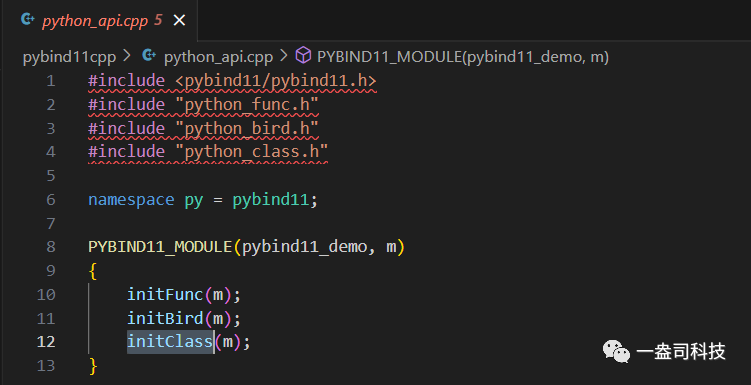Click pybind11_demo argument on line 8

point(304,247)
